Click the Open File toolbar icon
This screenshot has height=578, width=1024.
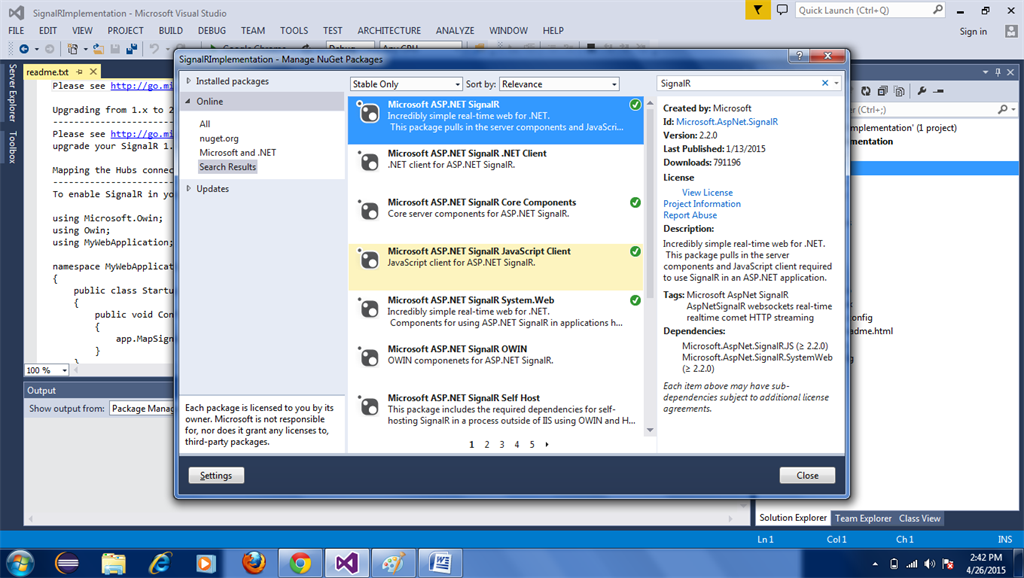(x=98, y=48)
